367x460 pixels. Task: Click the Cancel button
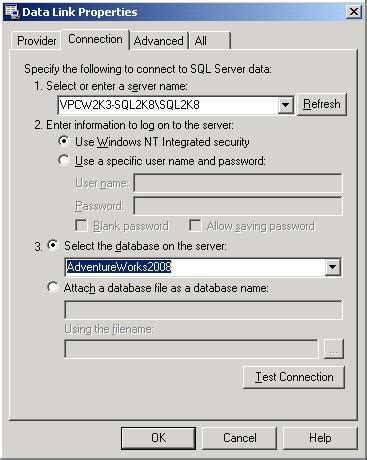pos(240,438)
